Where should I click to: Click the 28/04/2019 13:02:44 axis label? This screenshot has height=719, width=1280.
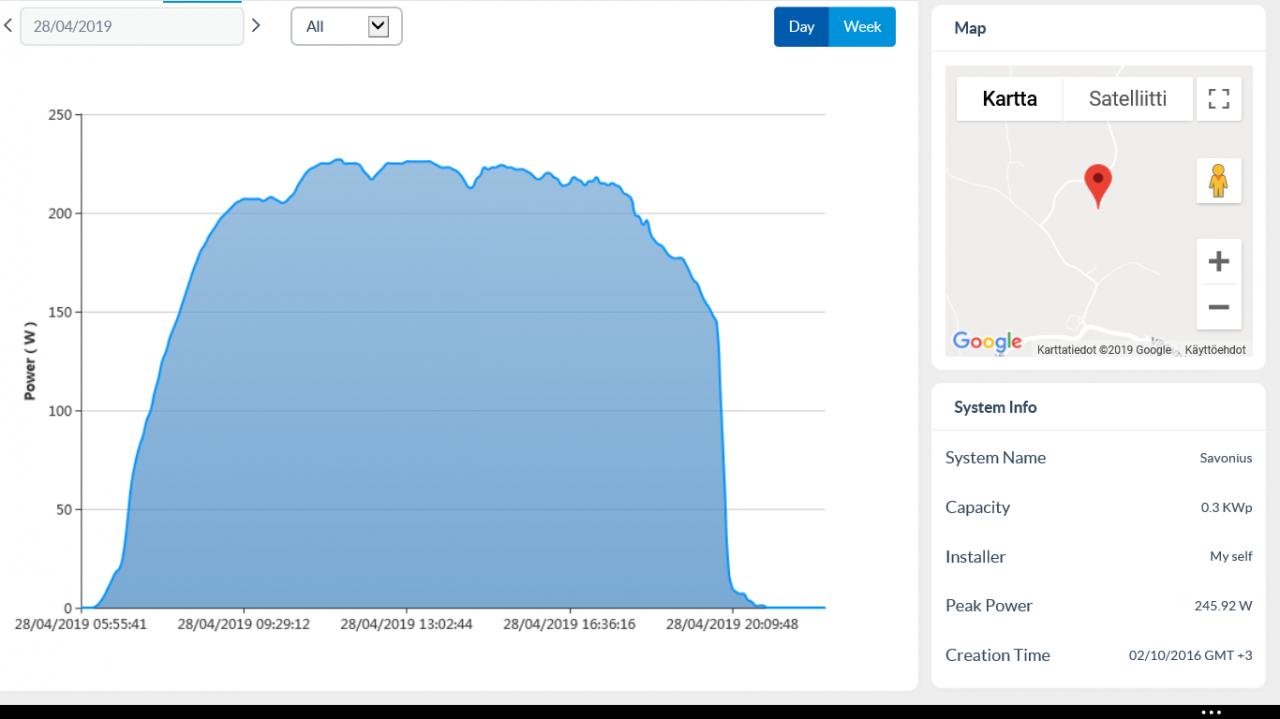[x=406, y=624]
